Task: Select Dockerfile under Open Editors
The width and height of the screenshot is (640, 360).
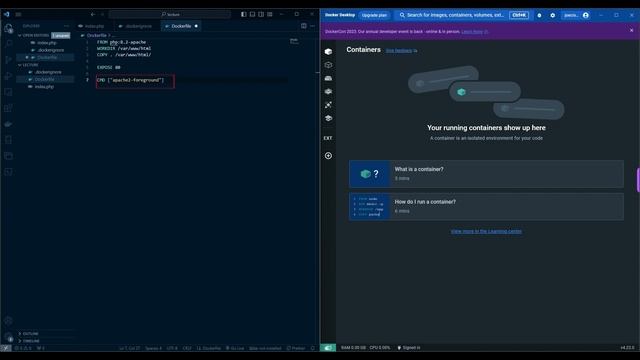Action: tap(46, 58)
